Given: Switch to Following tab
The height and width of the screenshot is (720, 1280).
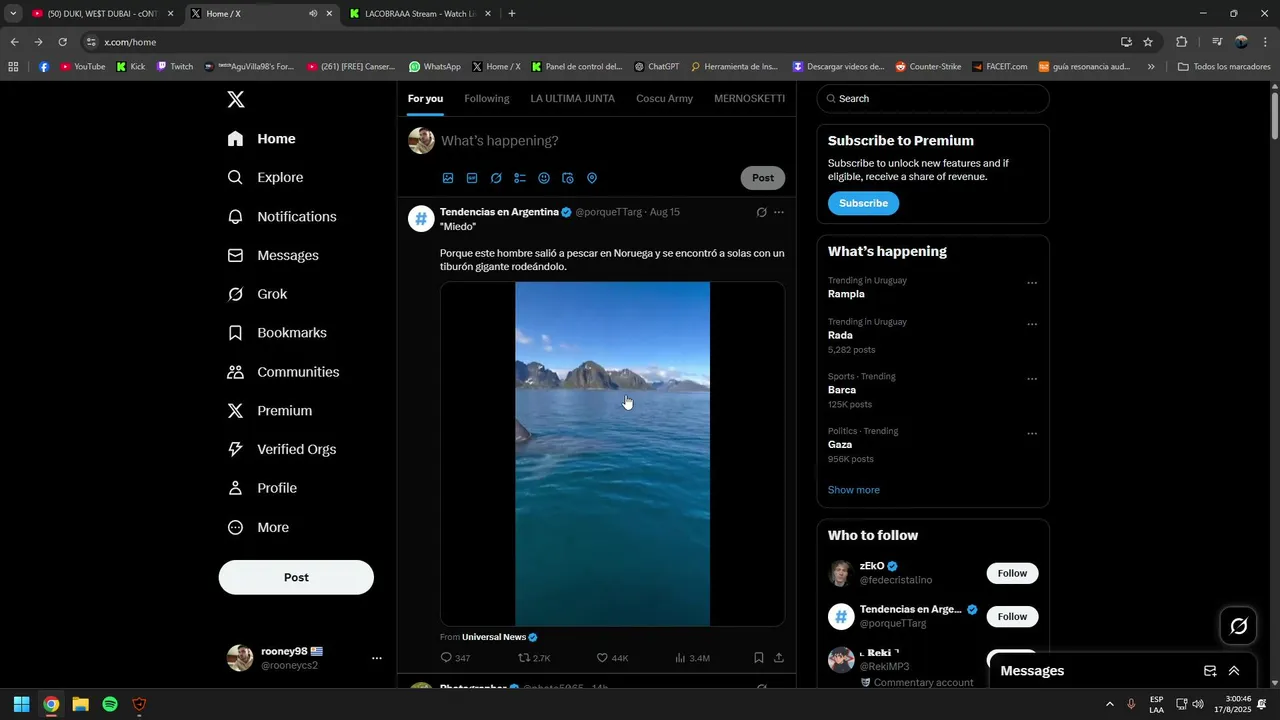Looking at the screenshot, I should click(487, 99).
